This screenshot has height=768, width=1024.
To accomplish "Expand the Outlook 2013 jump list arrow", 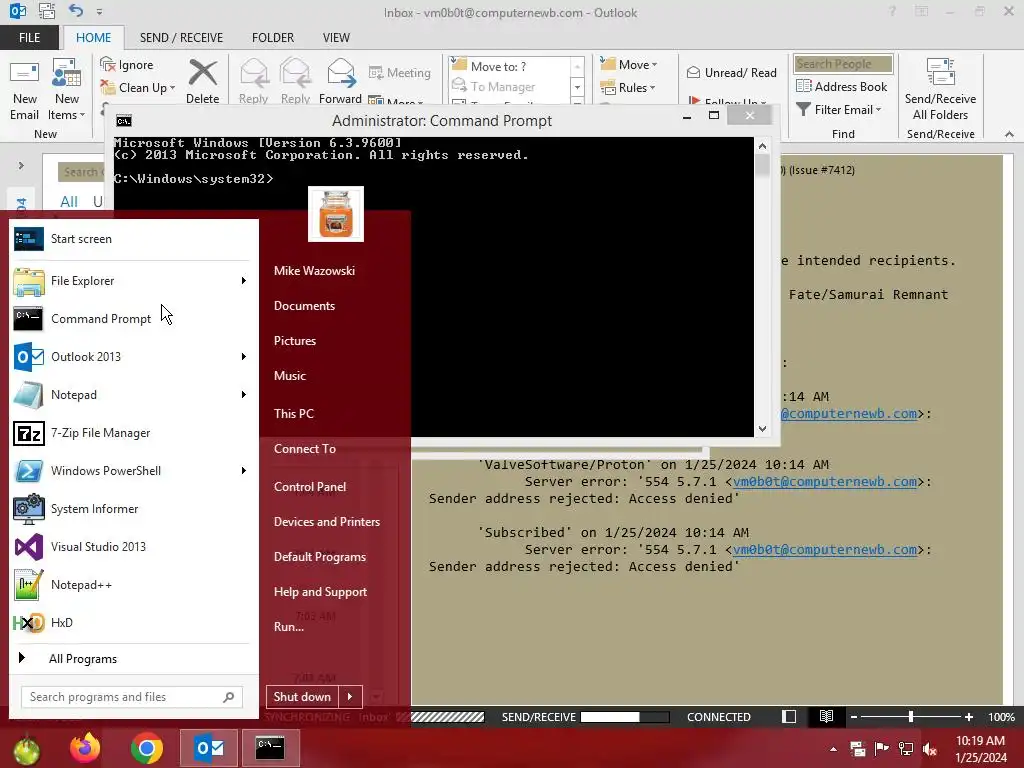I will tap(244, 357).
